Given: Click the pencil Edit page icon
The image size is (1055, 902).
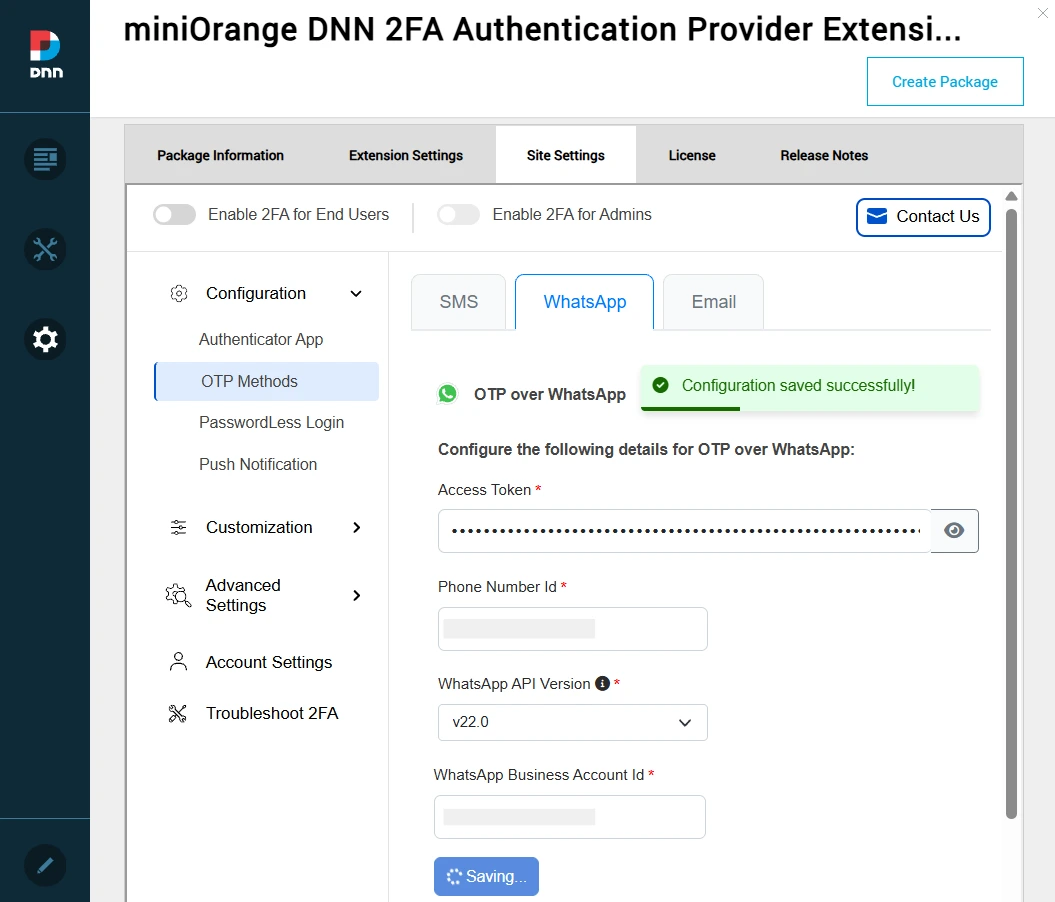Looking at the screenshot, I should click(x=45, y=865).
